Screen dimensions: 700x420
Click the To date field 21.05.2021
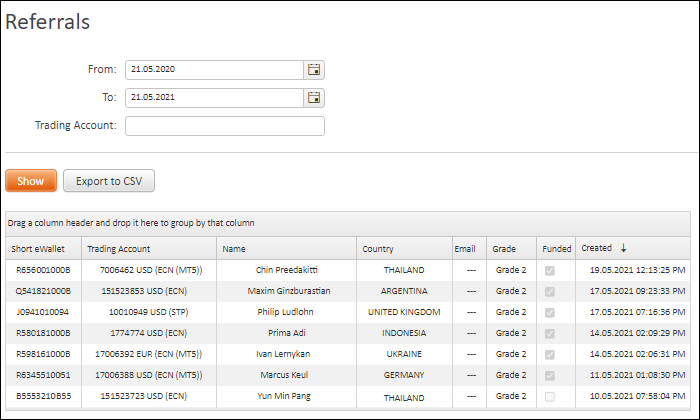214,98
